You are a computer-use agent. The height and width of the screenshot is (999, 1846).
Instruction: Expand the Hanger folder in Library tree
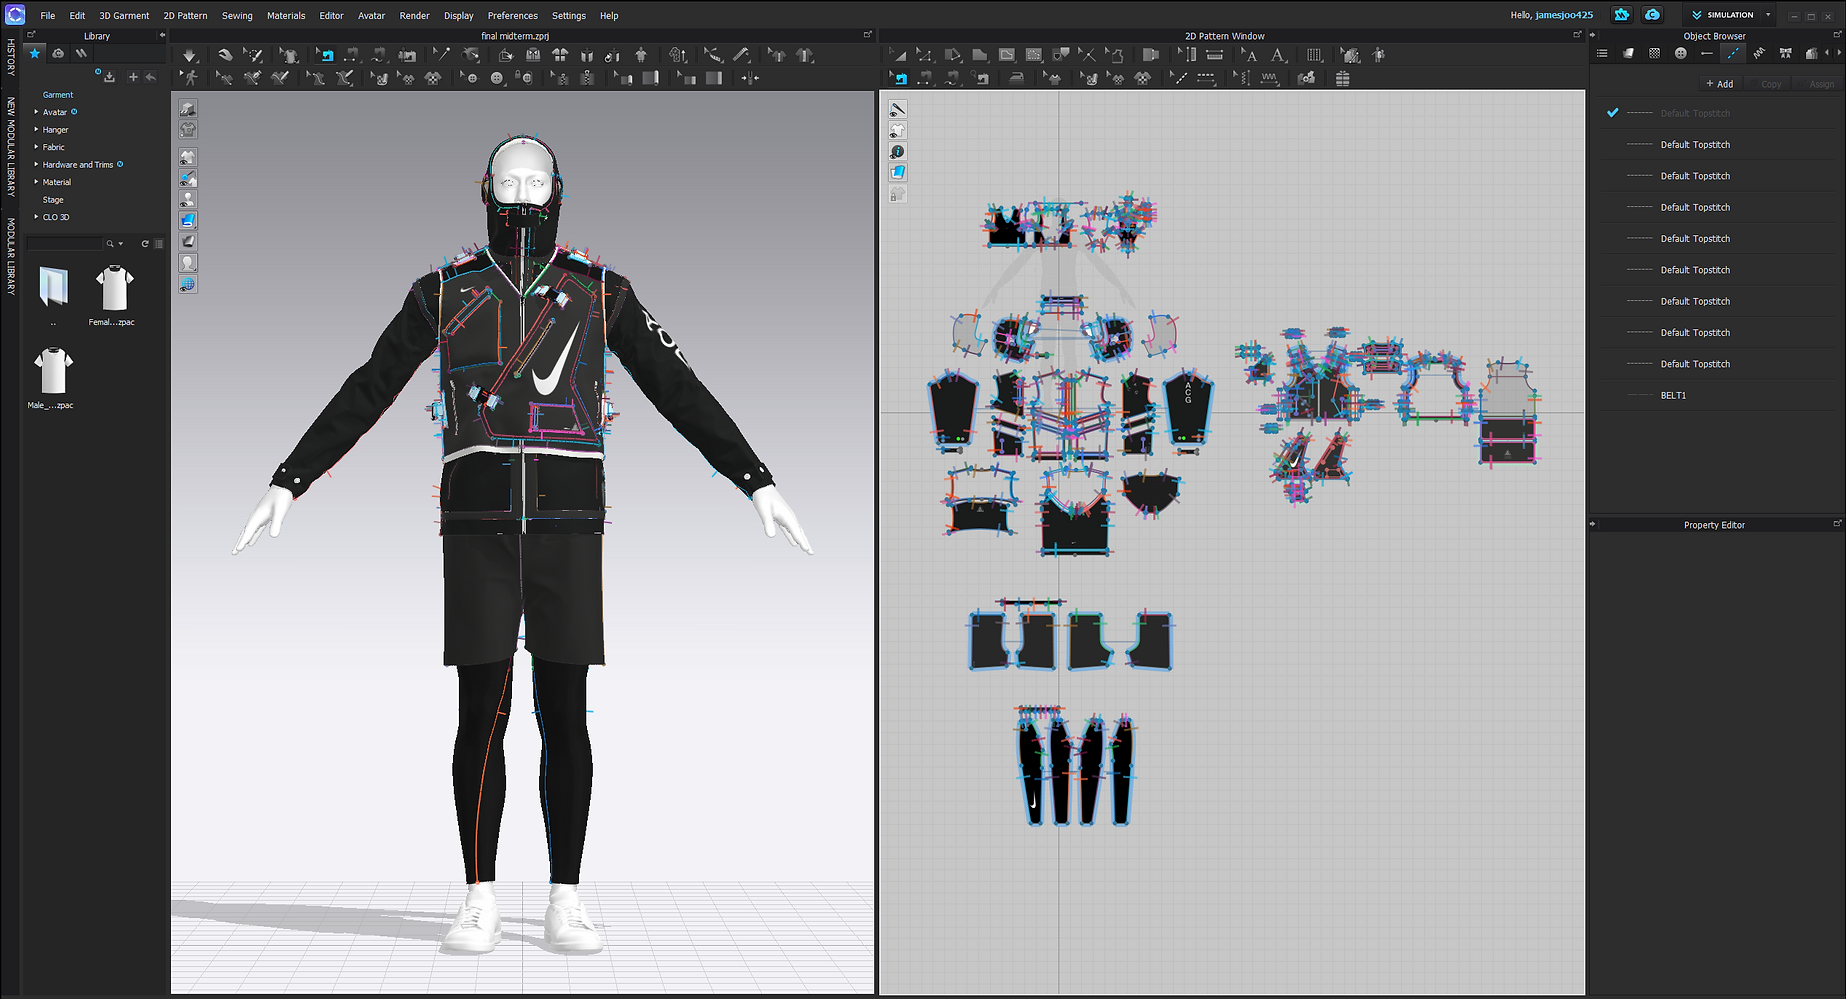click(x=36, y=129)
